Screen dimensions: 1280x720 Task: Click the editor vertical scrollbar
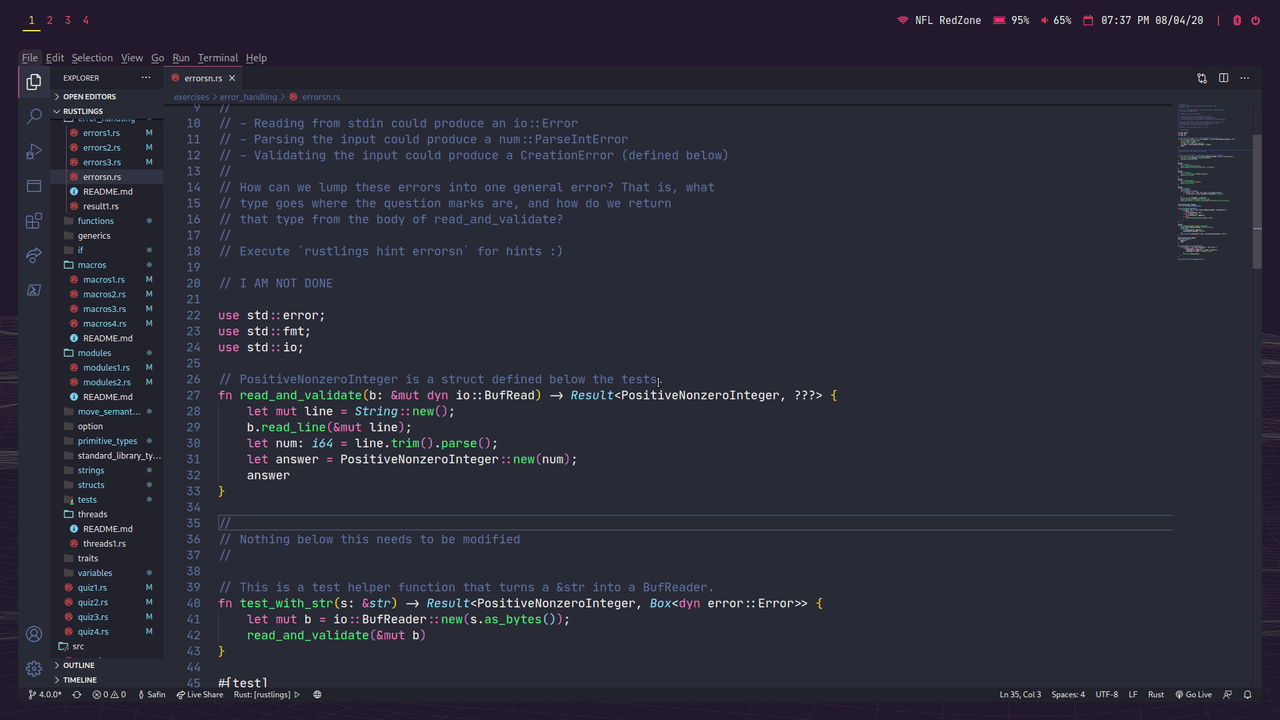pyautogui.click(x=1257, y=200)
